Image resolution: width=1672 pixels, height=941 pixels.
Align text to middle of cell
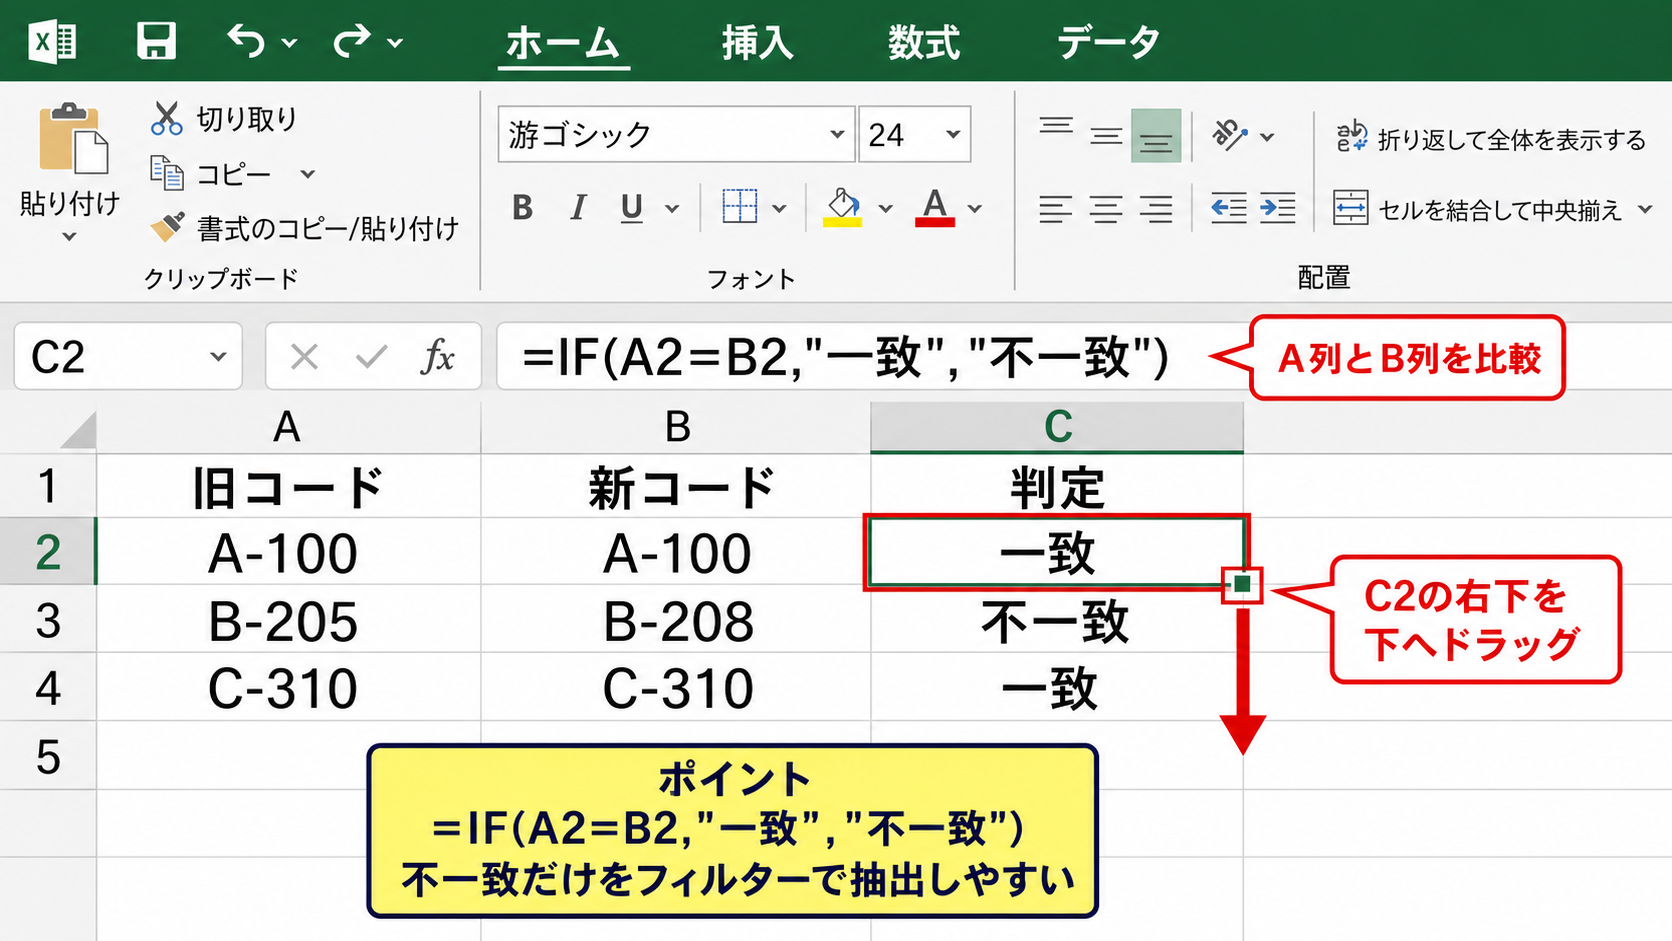[1106, 135]
